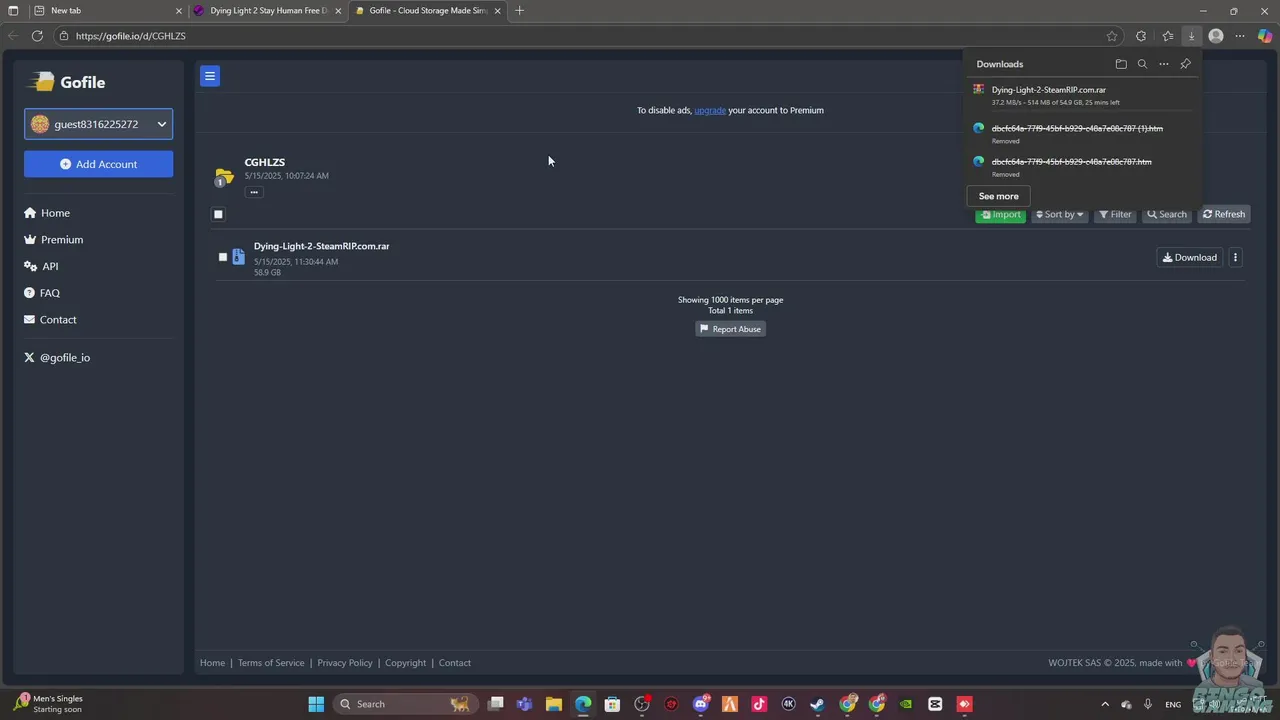Switch to Dying Light 2 Stay Human tab
This screenshot has height=720, width=1280.
(x=268, y=10)
